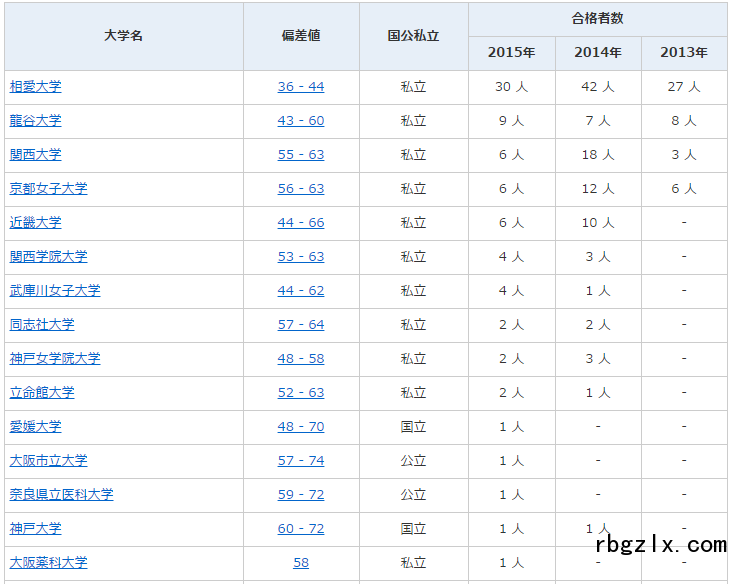Select 2013年 count 6 人 for 京都女子大学
The height and width of the screenshot is (584, 734).
click(x=684, y=189)
